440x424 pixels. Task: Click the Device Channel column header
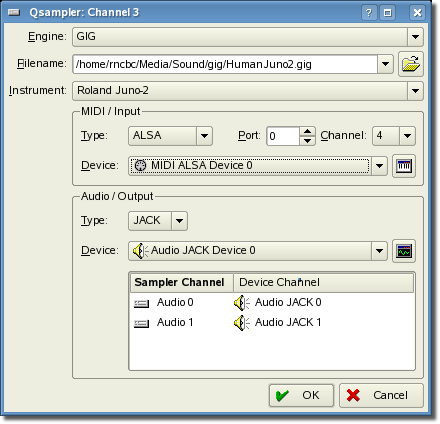[323, 283]
